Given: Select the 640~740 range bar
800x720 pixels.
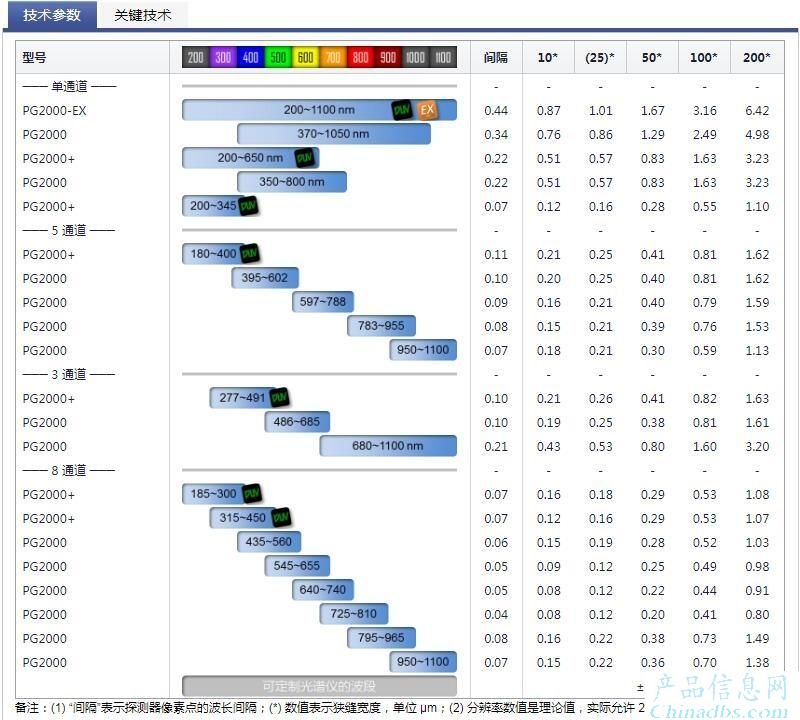Looking at the screenshot, I should pos(323,589).
